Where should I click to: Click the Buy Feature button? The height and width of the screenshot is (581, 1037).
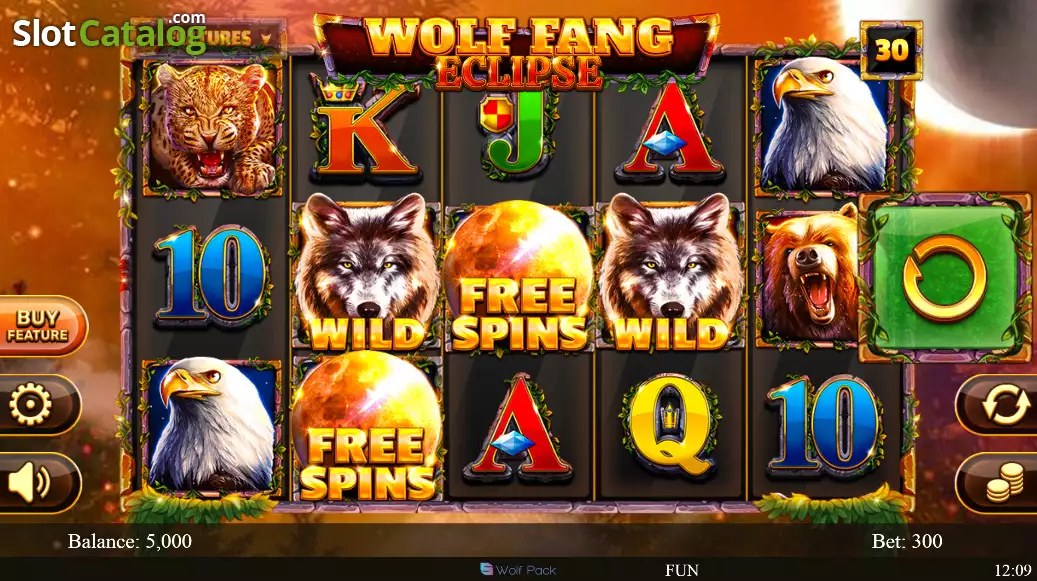pos(40,327)
